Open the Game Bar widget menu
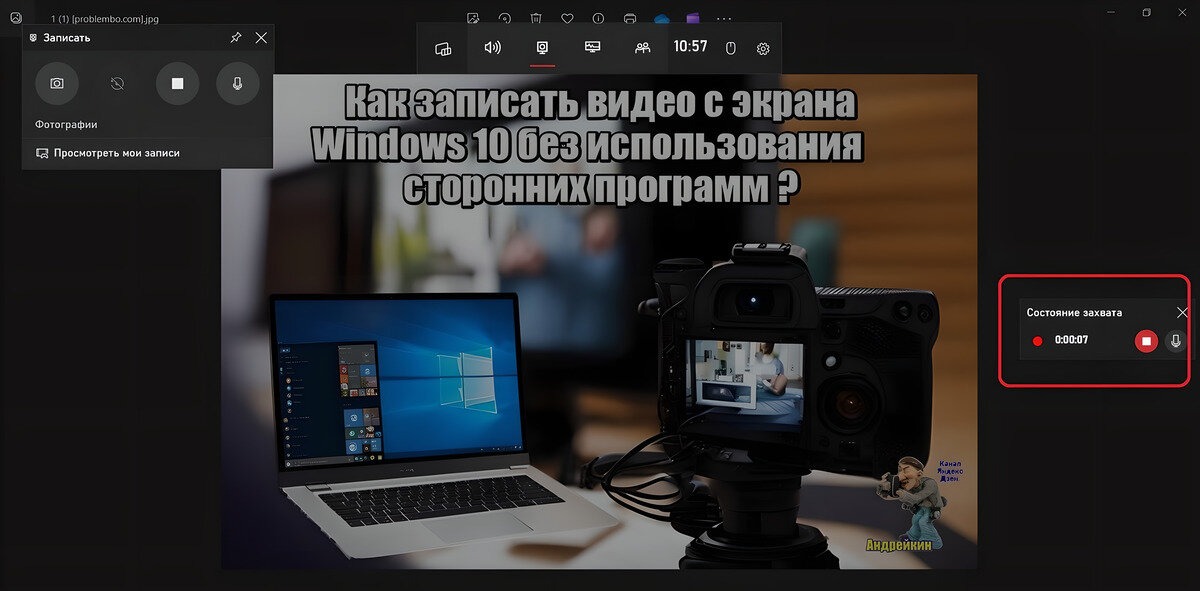The width and height of the screenshot is (1200, 591). pyautogui.click(x=443, y=48)
